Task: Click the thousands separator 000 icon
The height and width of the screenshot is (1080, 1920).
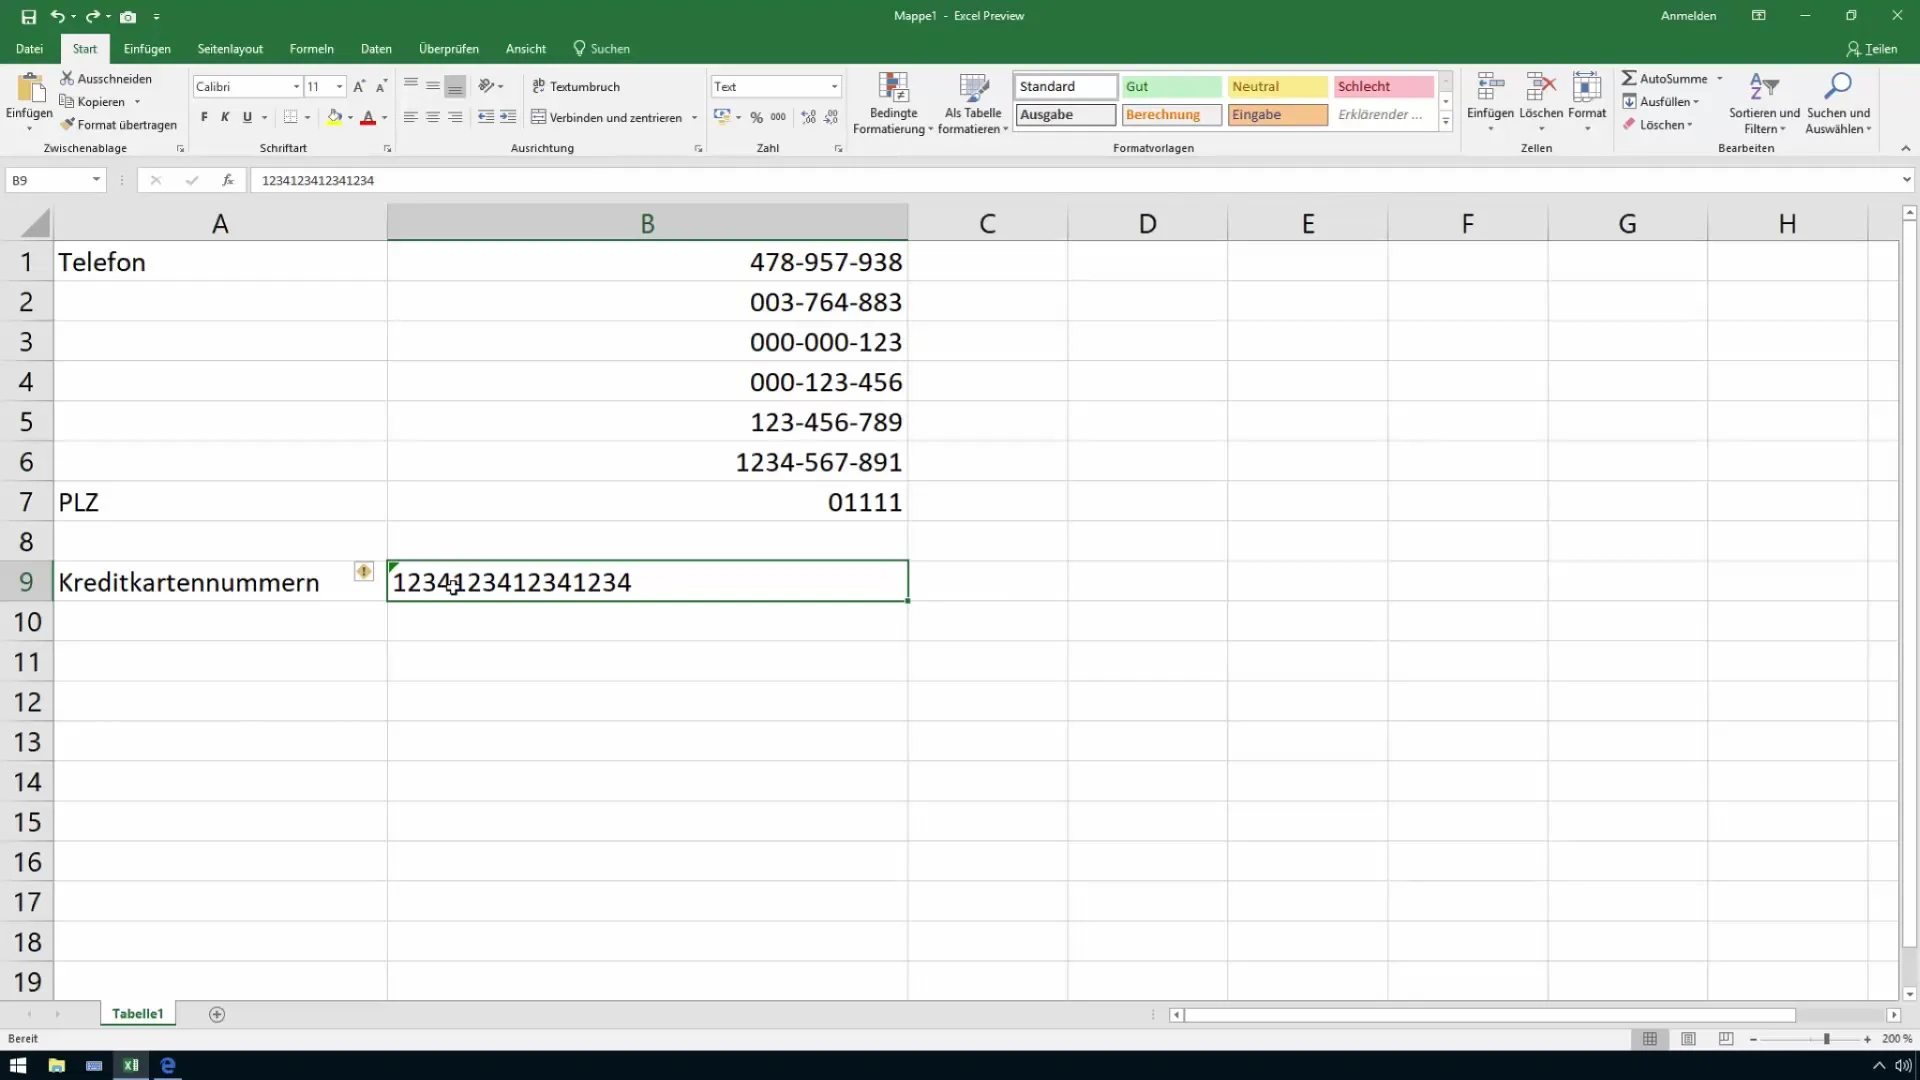Action: point(778,117)
